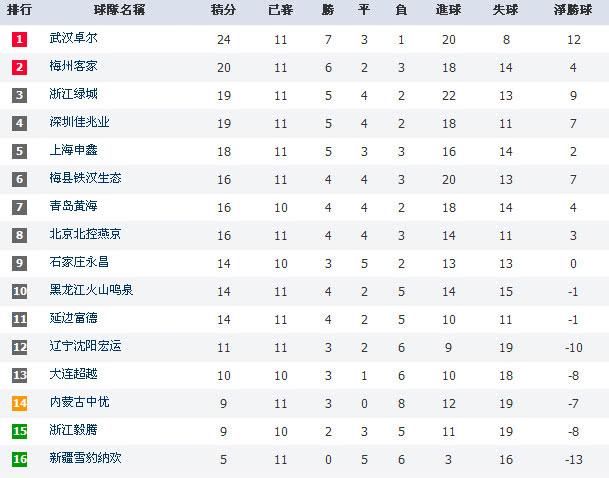Click the green rank 16 badge
The width and height of the screenshot is (609, 478).
tap(20, 458)
